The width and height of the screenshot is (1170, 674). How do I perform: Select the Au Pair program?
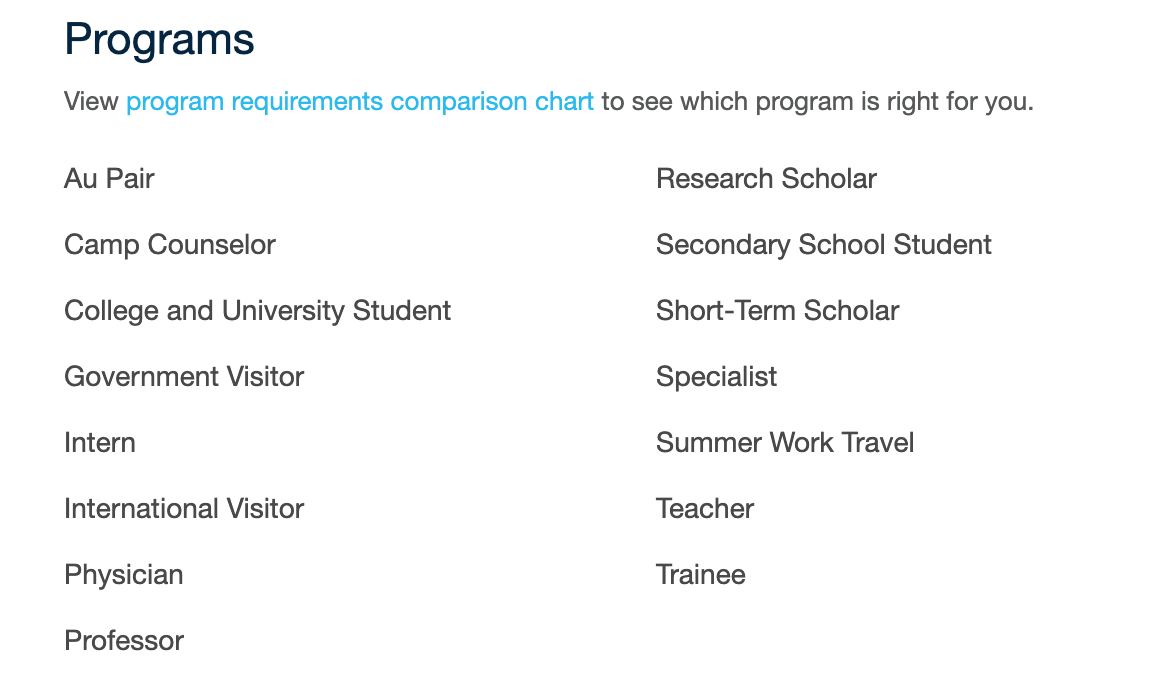coord(109,179)
